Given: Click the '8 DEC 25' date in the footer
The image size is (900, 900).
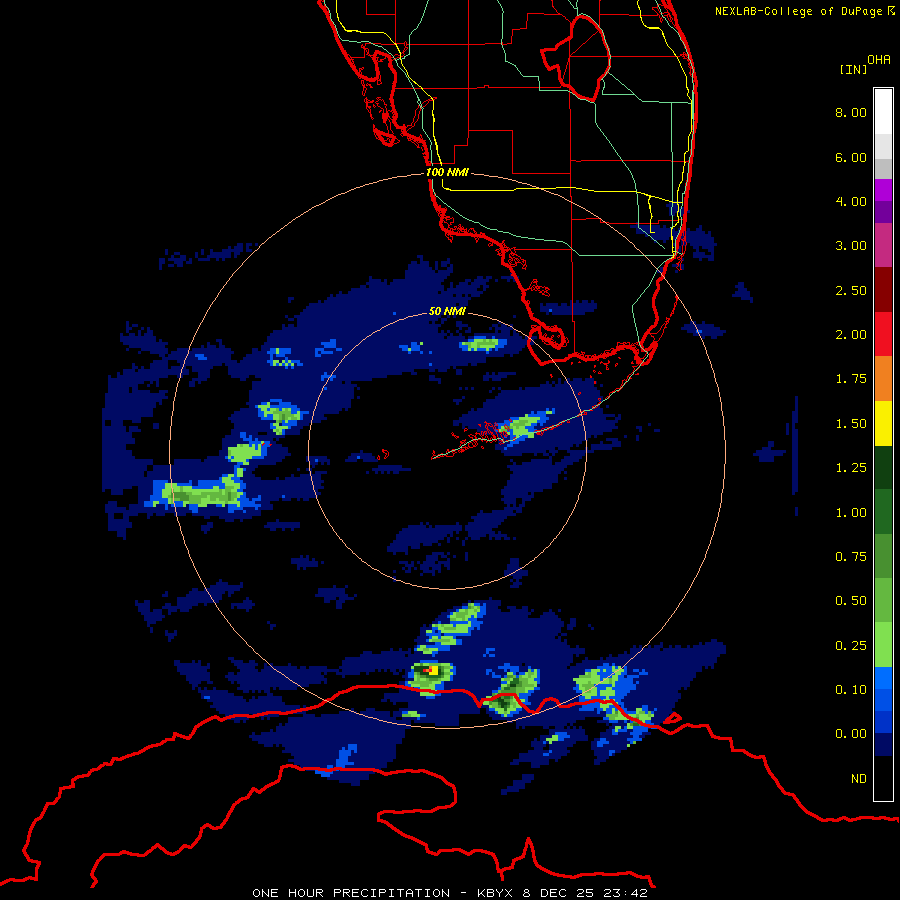Looking at the screenshot, I should (556, 893).
